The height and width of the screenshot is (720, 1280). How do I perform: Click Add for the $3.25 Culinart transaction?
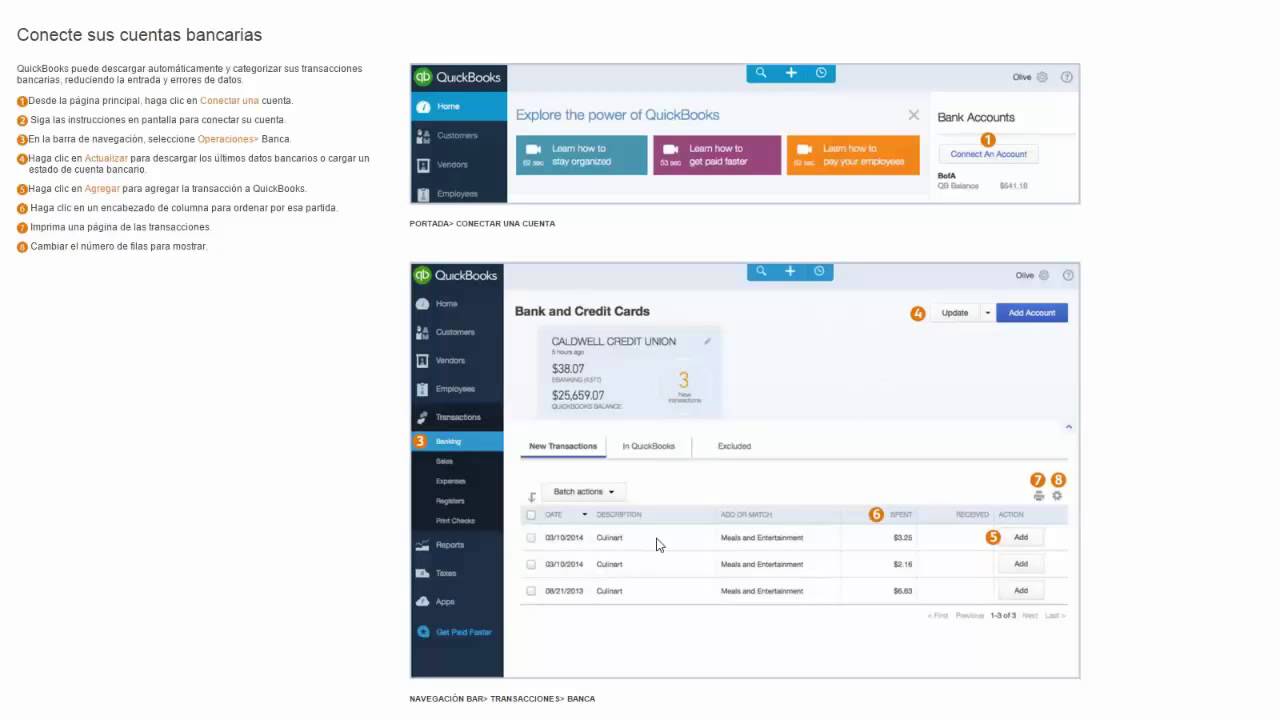[x=1021, y=538]
